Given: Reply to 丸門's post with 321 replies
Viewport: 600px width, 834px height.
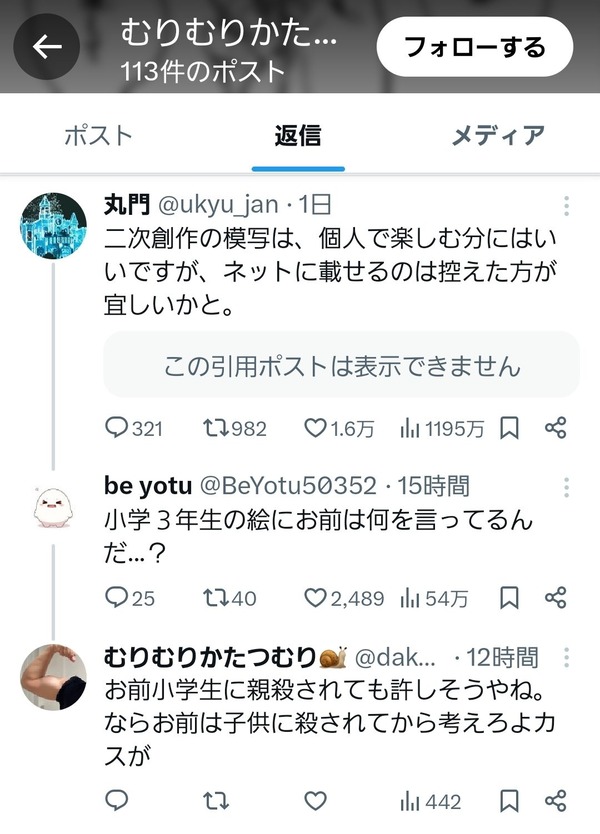Looking at the screenshot, I should click(134, 428).
